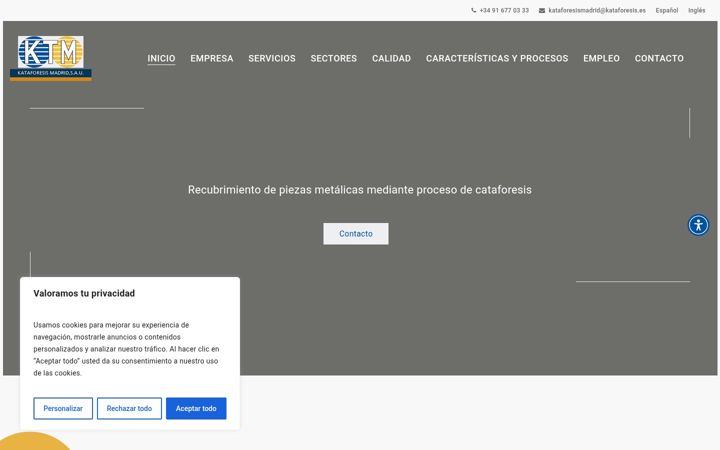Click Aceptar todo cookie button
720x450 pixels.
(x=196, y=408)
